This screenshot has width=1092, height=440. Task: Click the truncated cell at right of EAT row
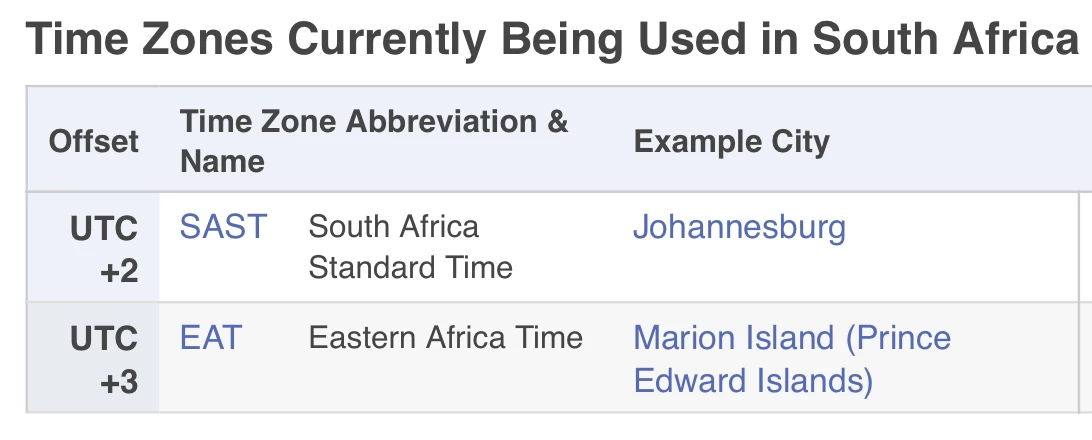coord(1086,359)
